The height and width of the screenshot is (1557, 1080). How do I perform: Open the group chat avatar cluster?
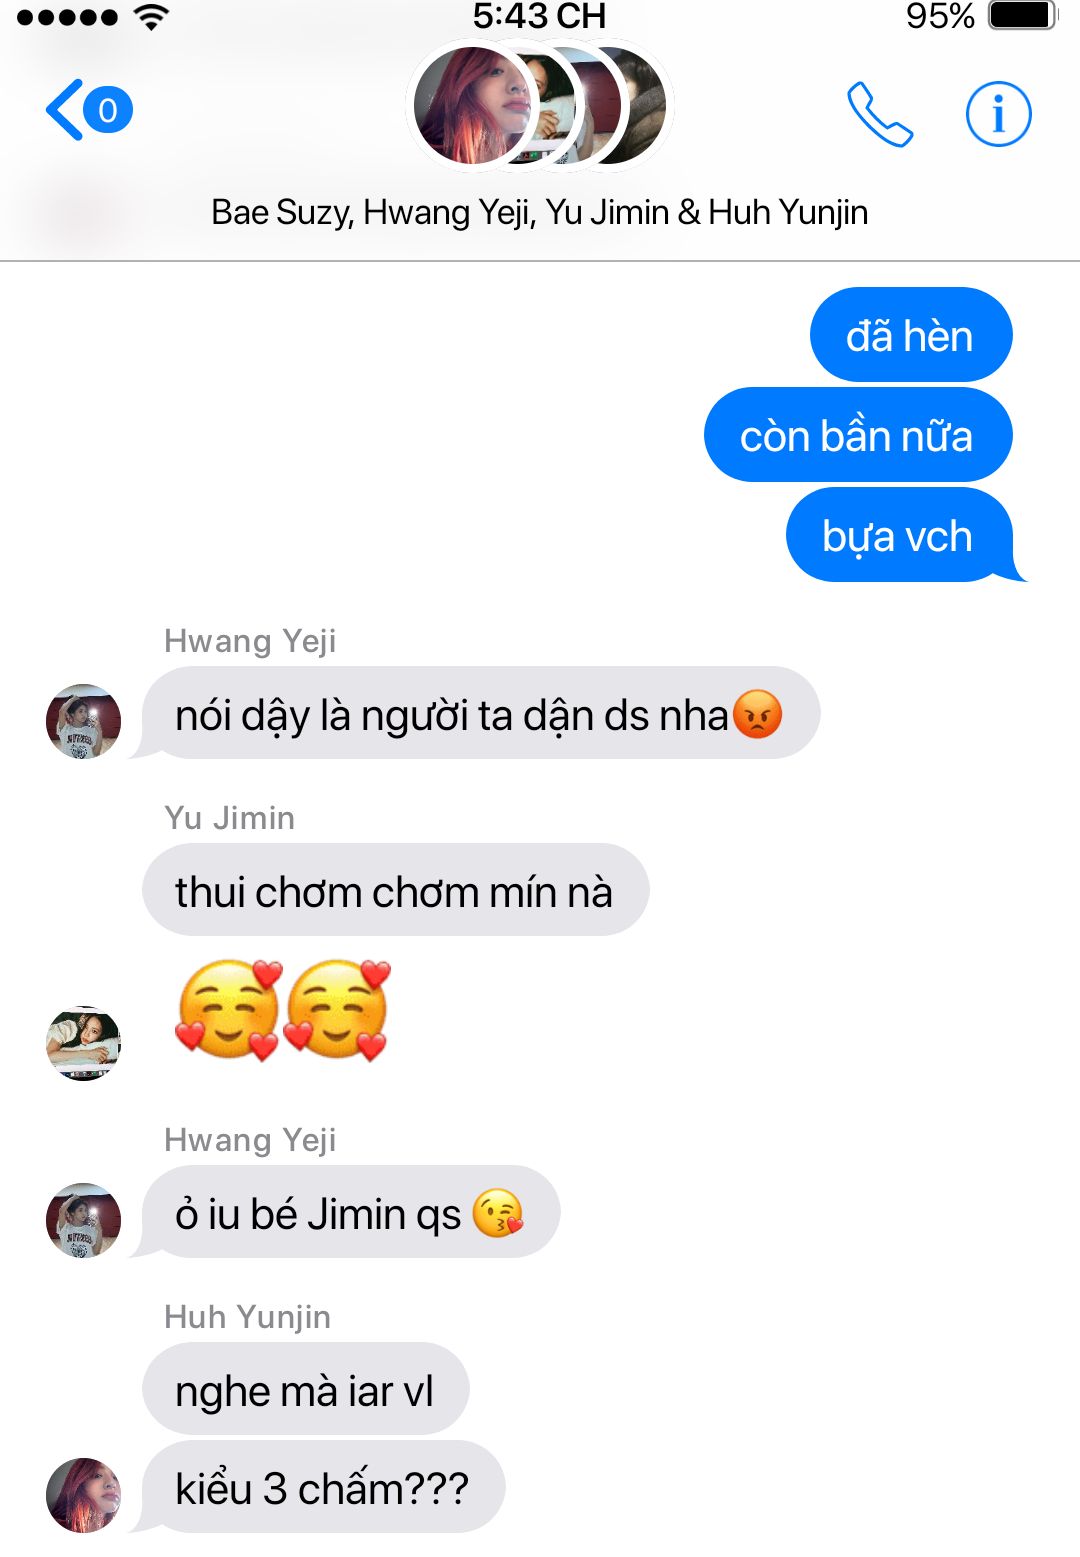(540, 106)
